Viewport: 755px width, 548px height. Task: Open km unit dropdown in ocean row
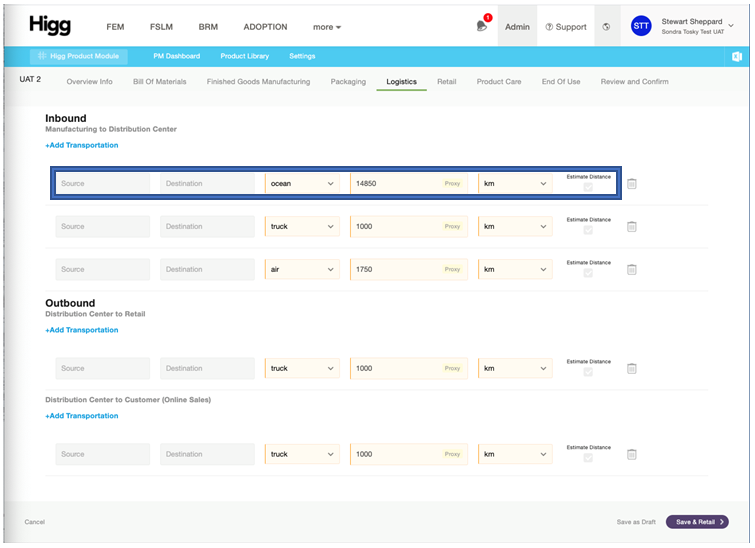[515, 183]
